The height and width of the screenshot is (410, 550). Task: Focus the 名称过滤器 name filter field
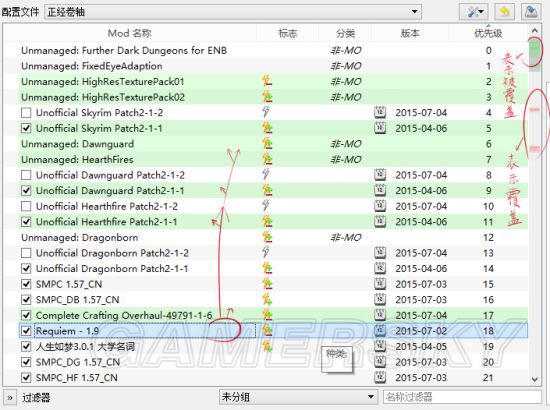pyautogui.click(x=462, y=397)
